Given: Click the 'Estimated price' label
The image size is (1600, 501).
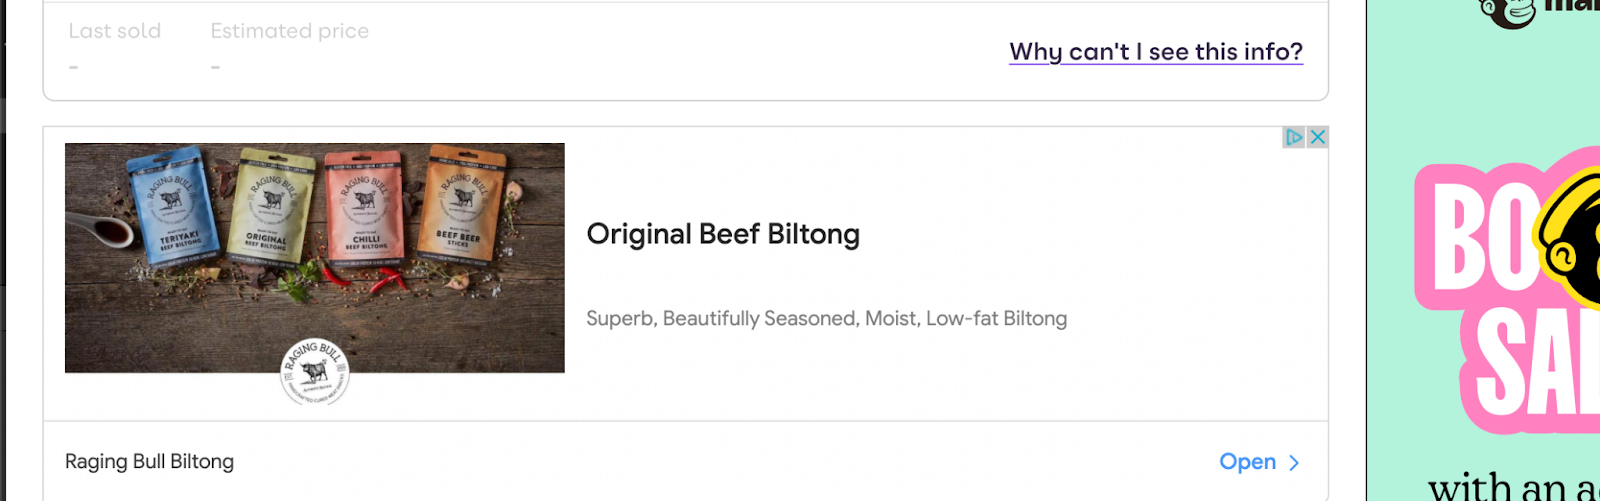Looking at the screenshot, I should point(290,31).
